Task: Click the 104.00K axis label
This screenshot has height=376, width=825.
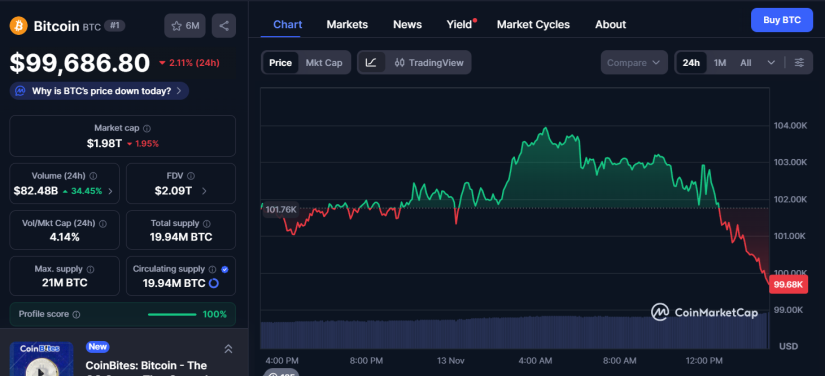Action: [790, 126]
